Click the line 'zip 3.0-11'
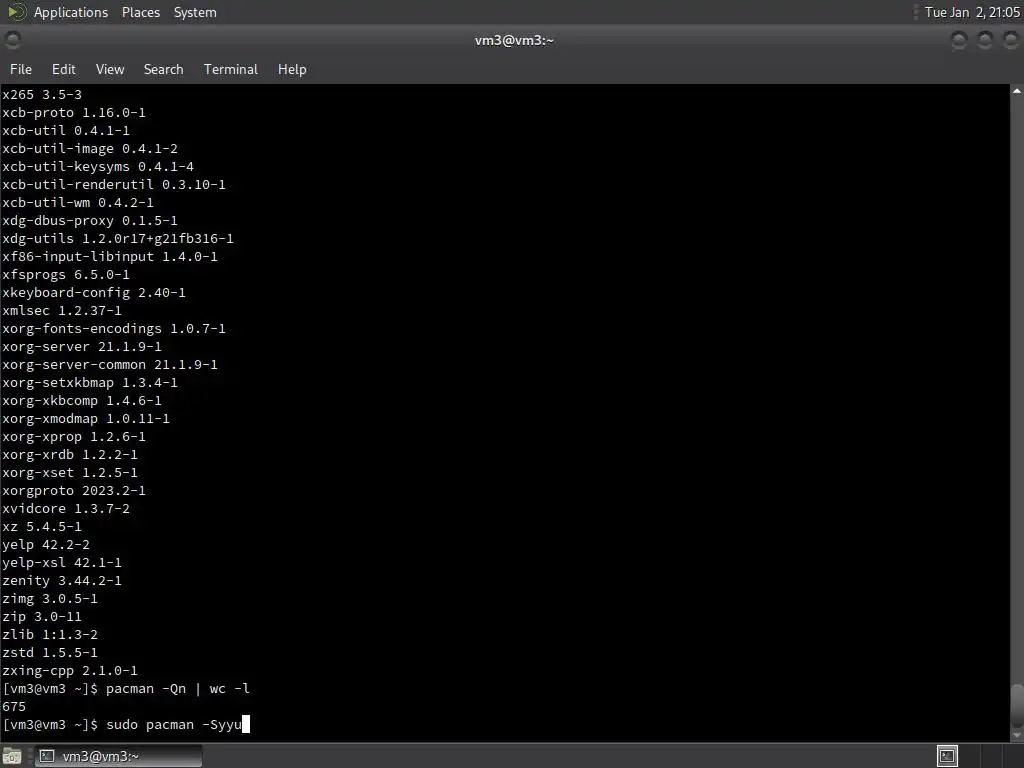The width and height of the screenshot is (1024, 768). click(42, 616)
